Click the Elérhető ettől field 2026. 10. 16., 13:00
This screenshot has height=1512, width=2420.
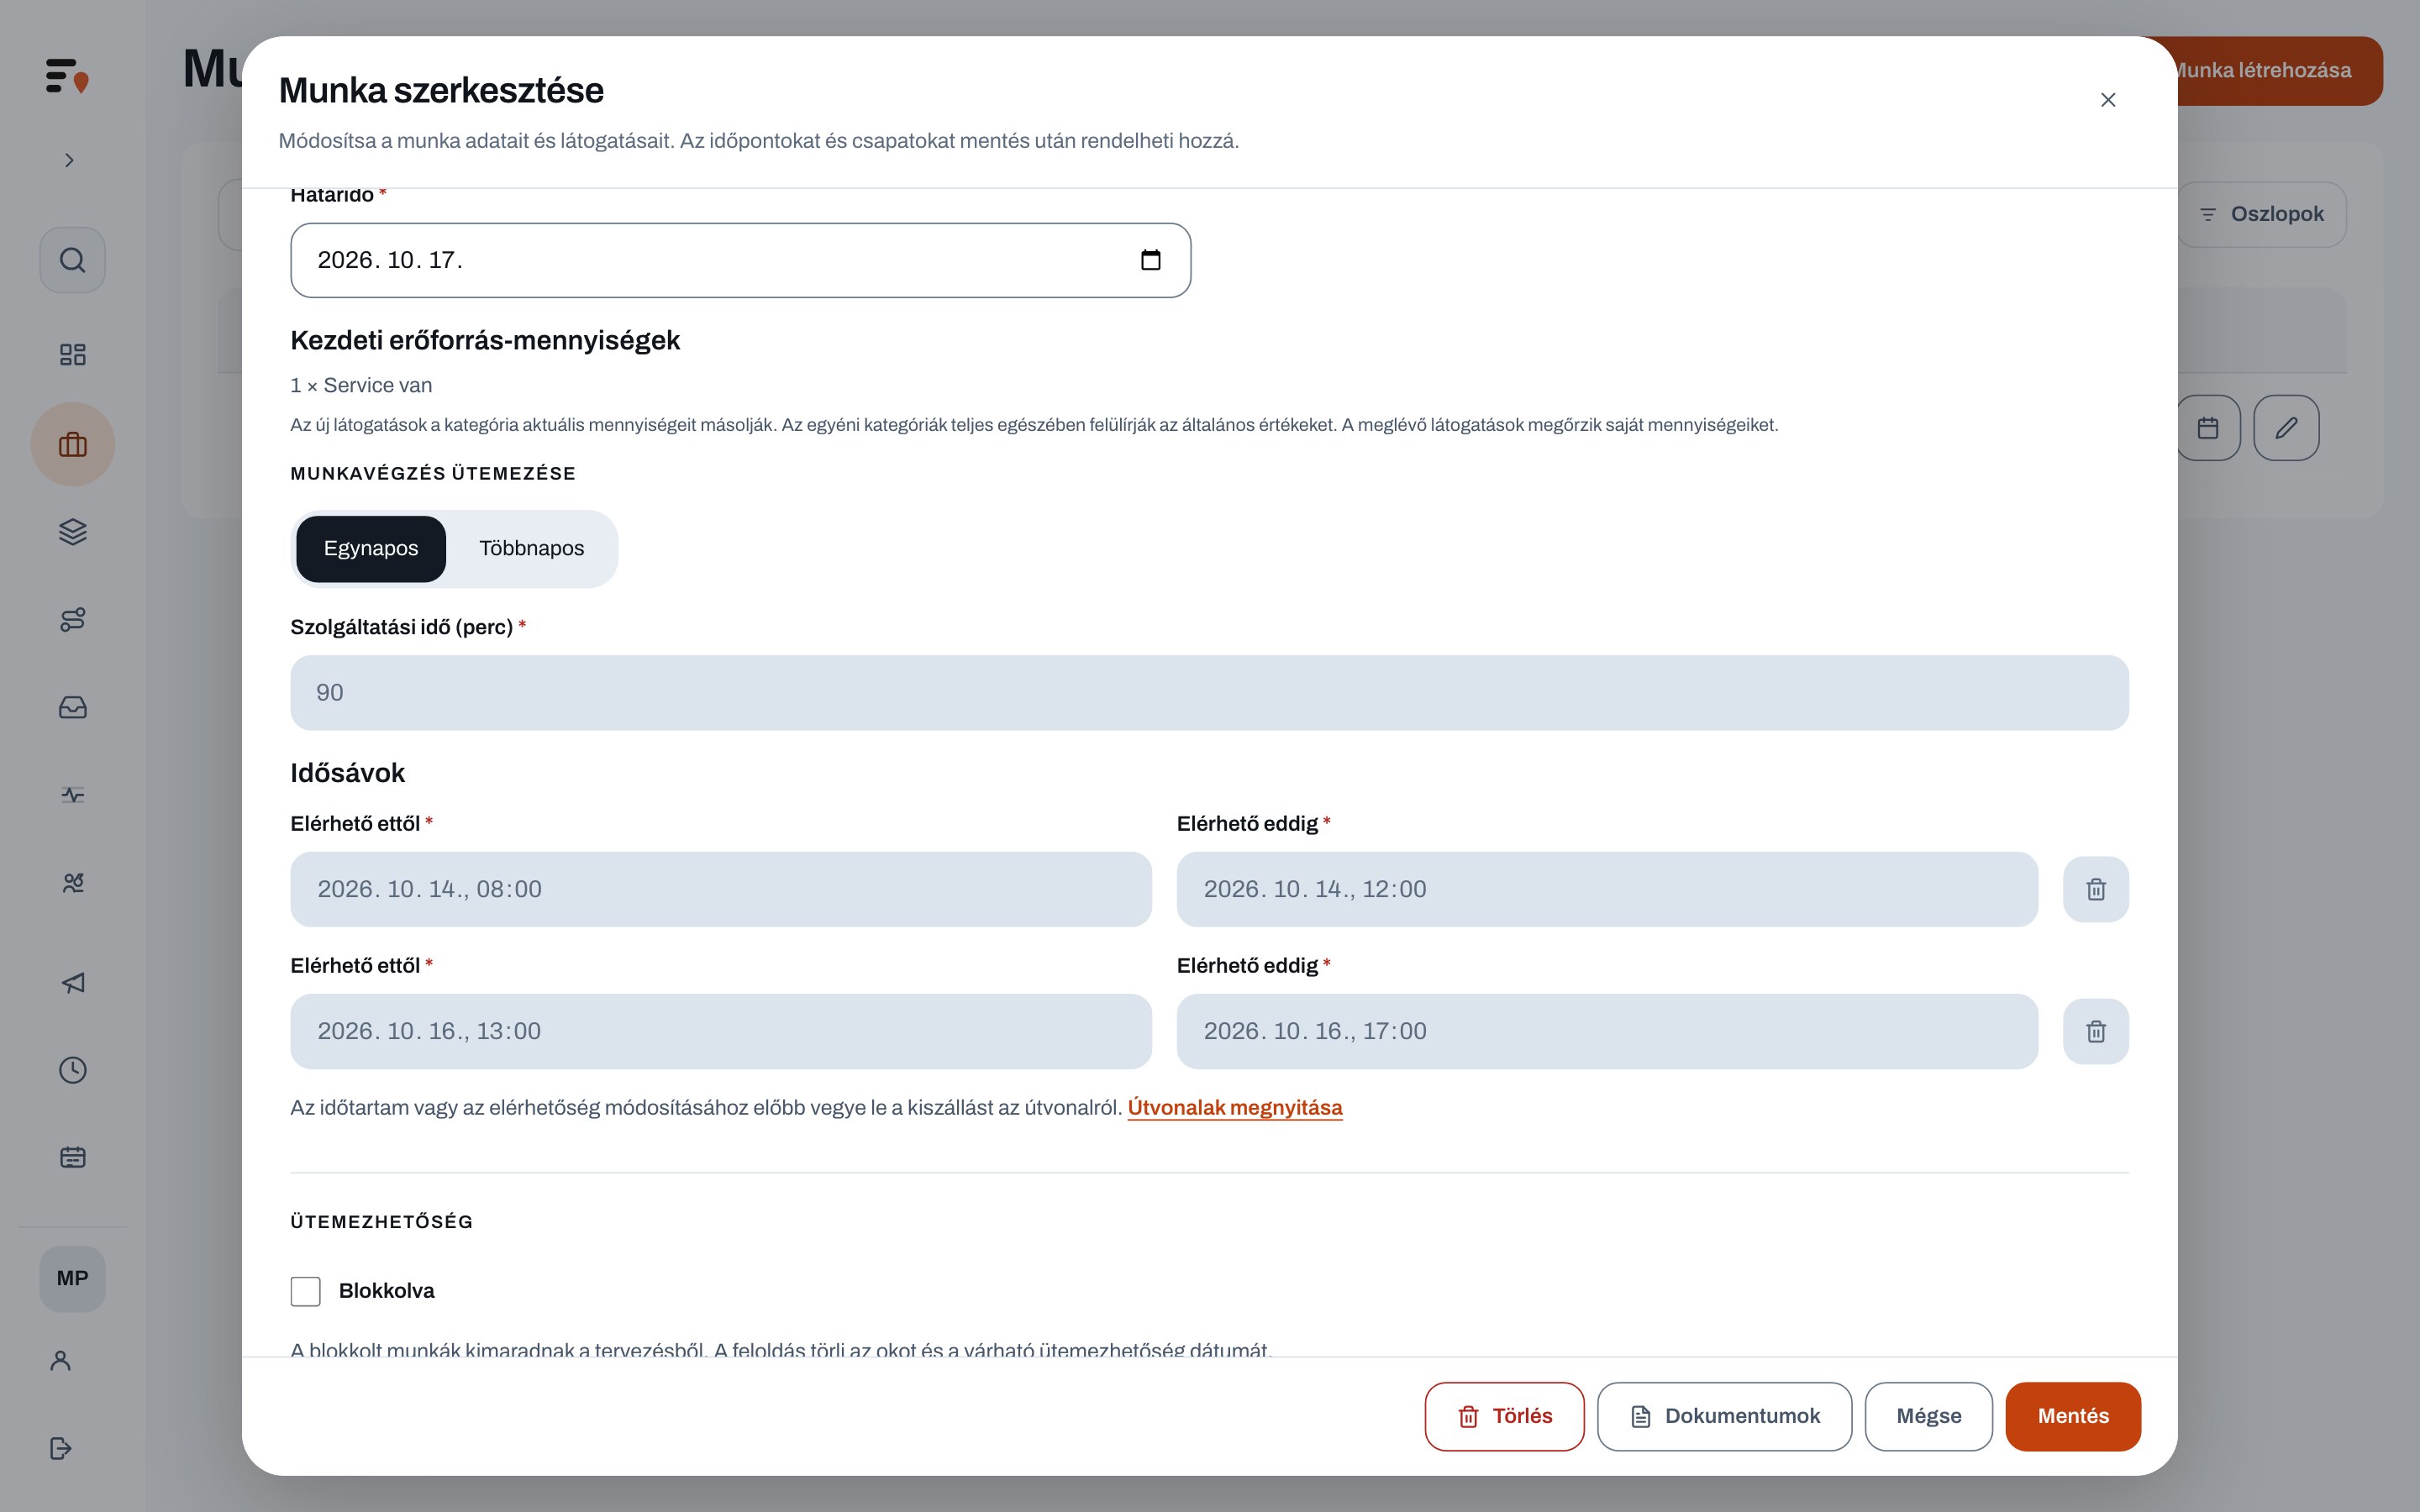pos(721,1031)
